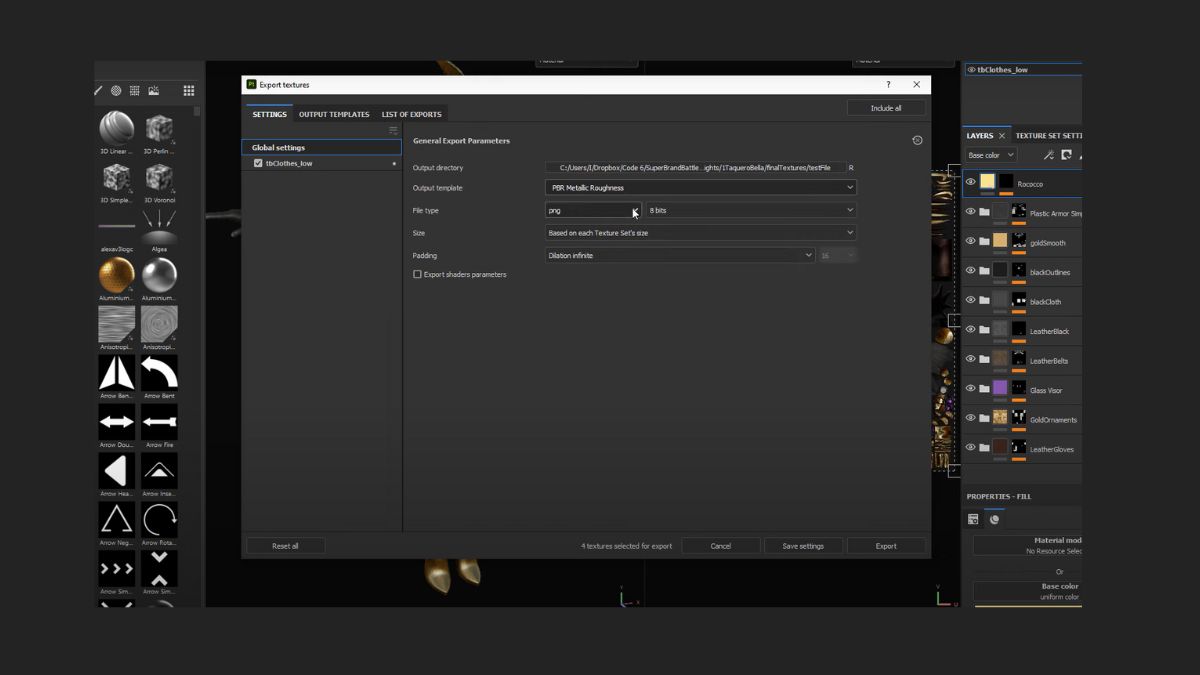Open the TEXTURE SET SETTINGS tab

(1048, 136)
